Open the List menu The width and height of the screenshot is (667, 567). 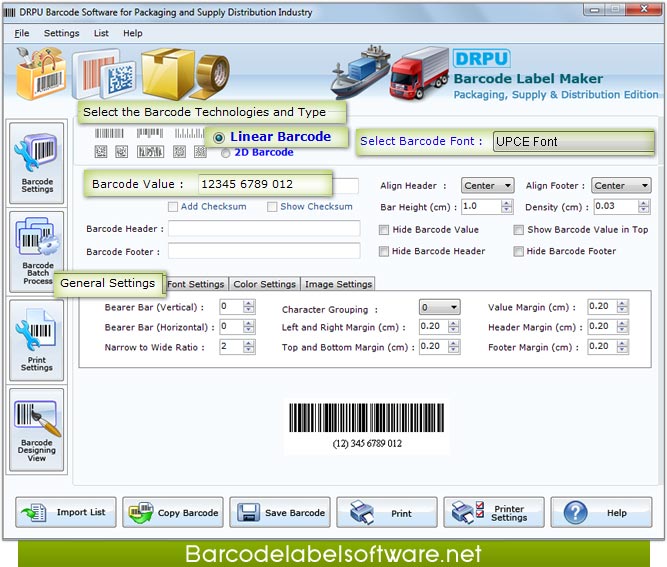(x=101, y=33)
